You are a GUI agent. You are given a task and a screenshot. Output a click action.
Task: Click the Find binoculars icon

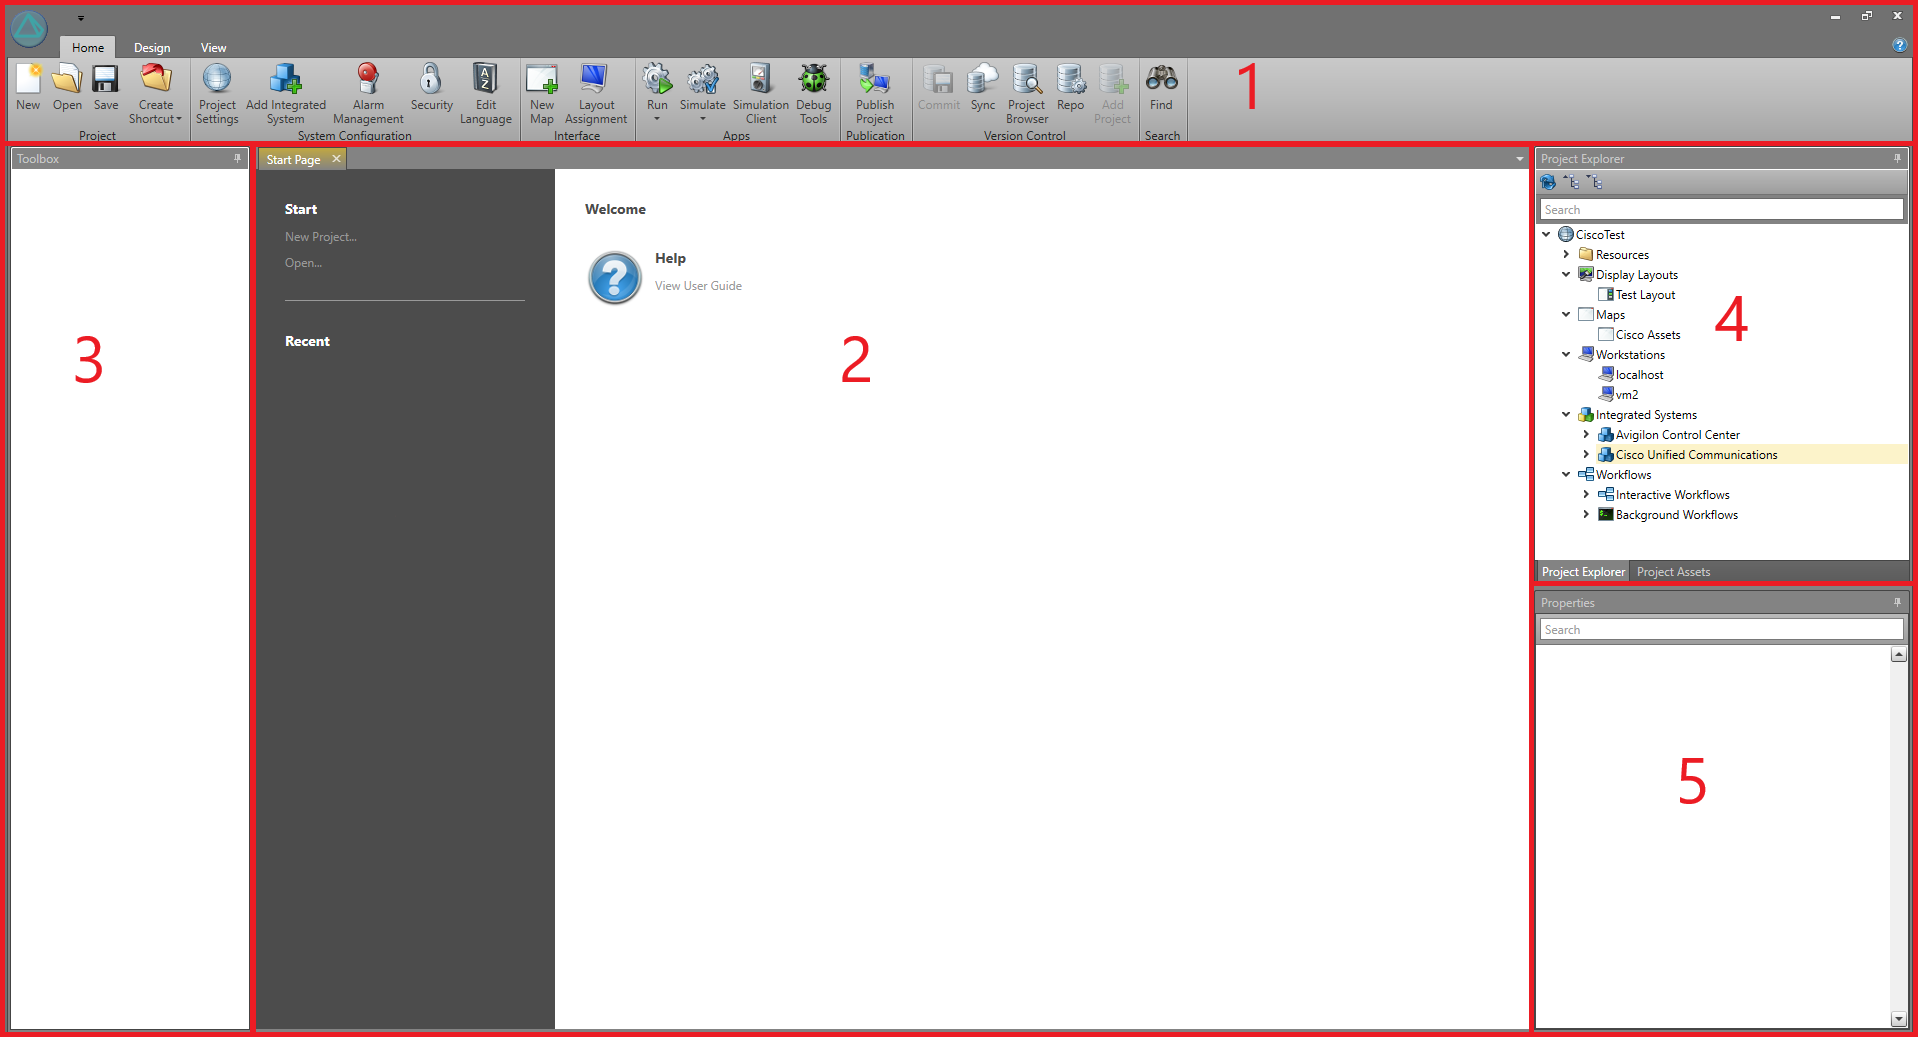pos(1161,80)
